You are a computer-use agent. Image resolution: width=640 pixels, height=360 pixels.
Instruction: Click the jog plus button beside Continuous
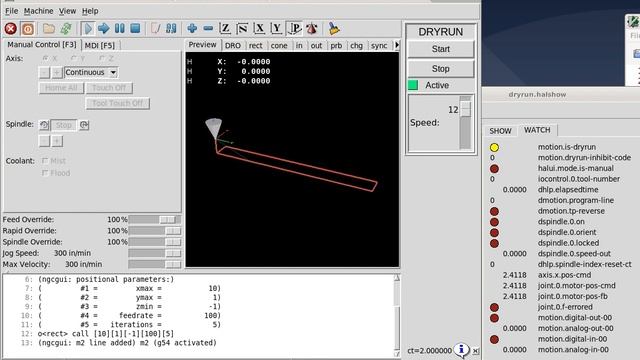coord(57,73)
